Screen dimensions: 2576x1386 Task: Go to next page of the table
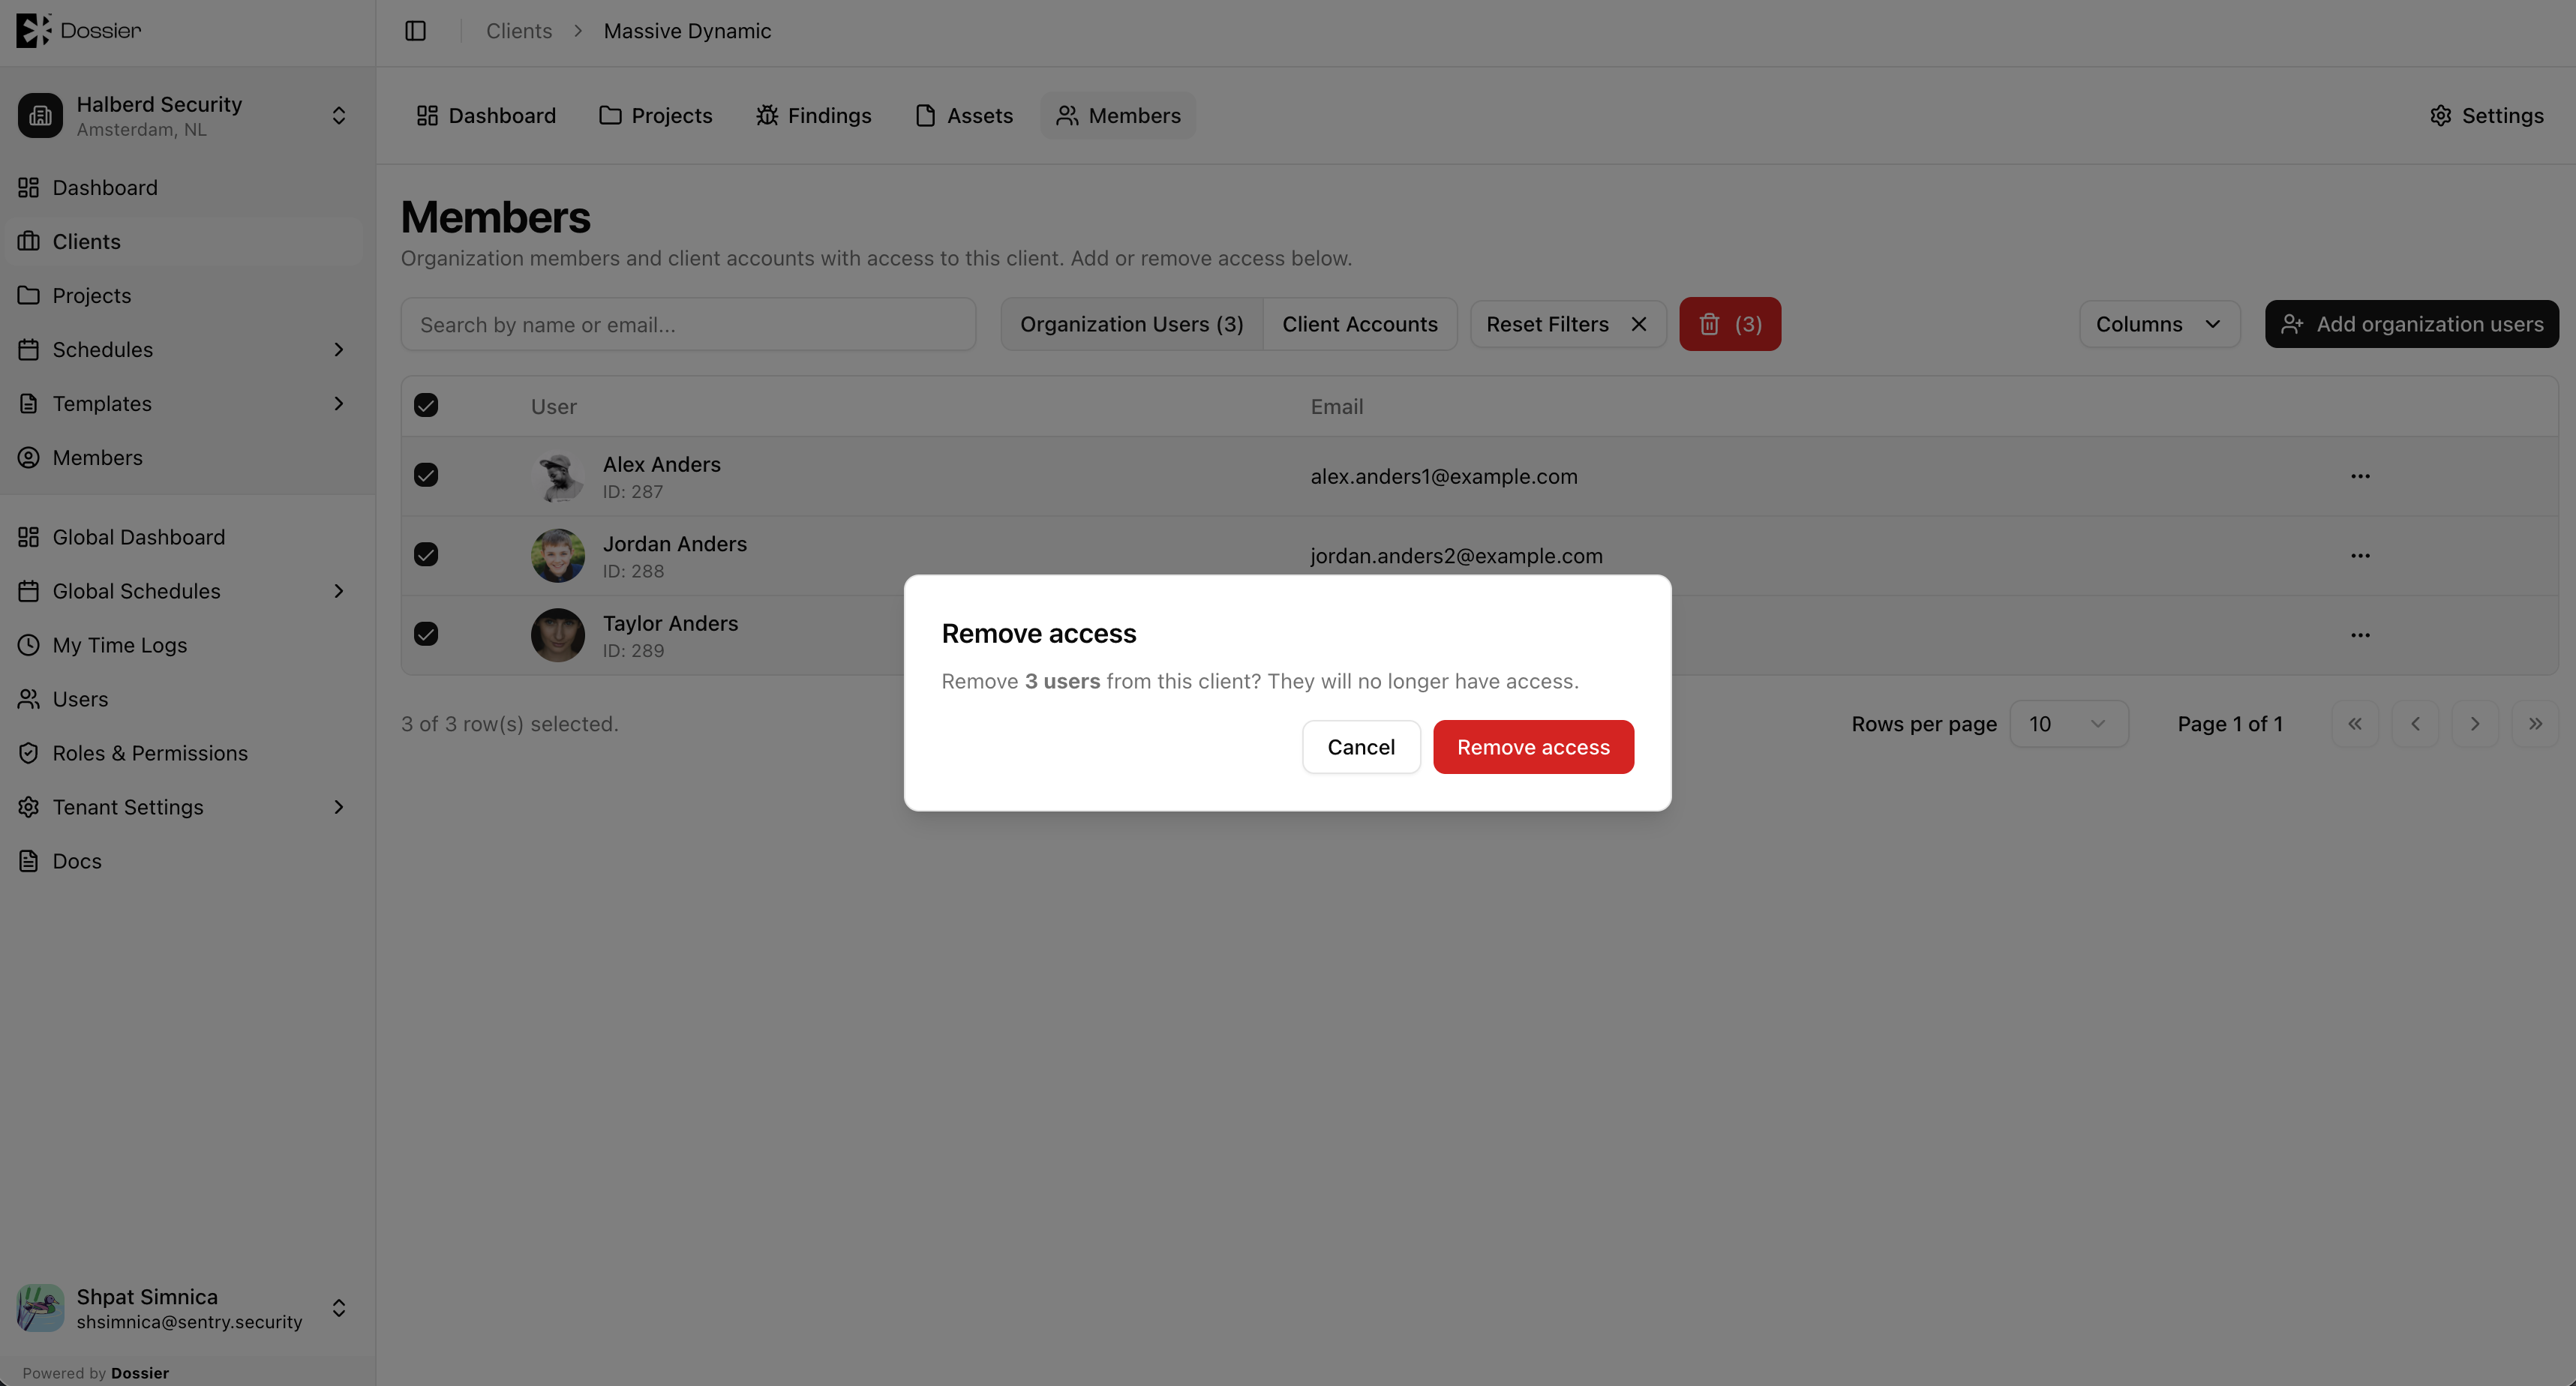point(2475,724)
